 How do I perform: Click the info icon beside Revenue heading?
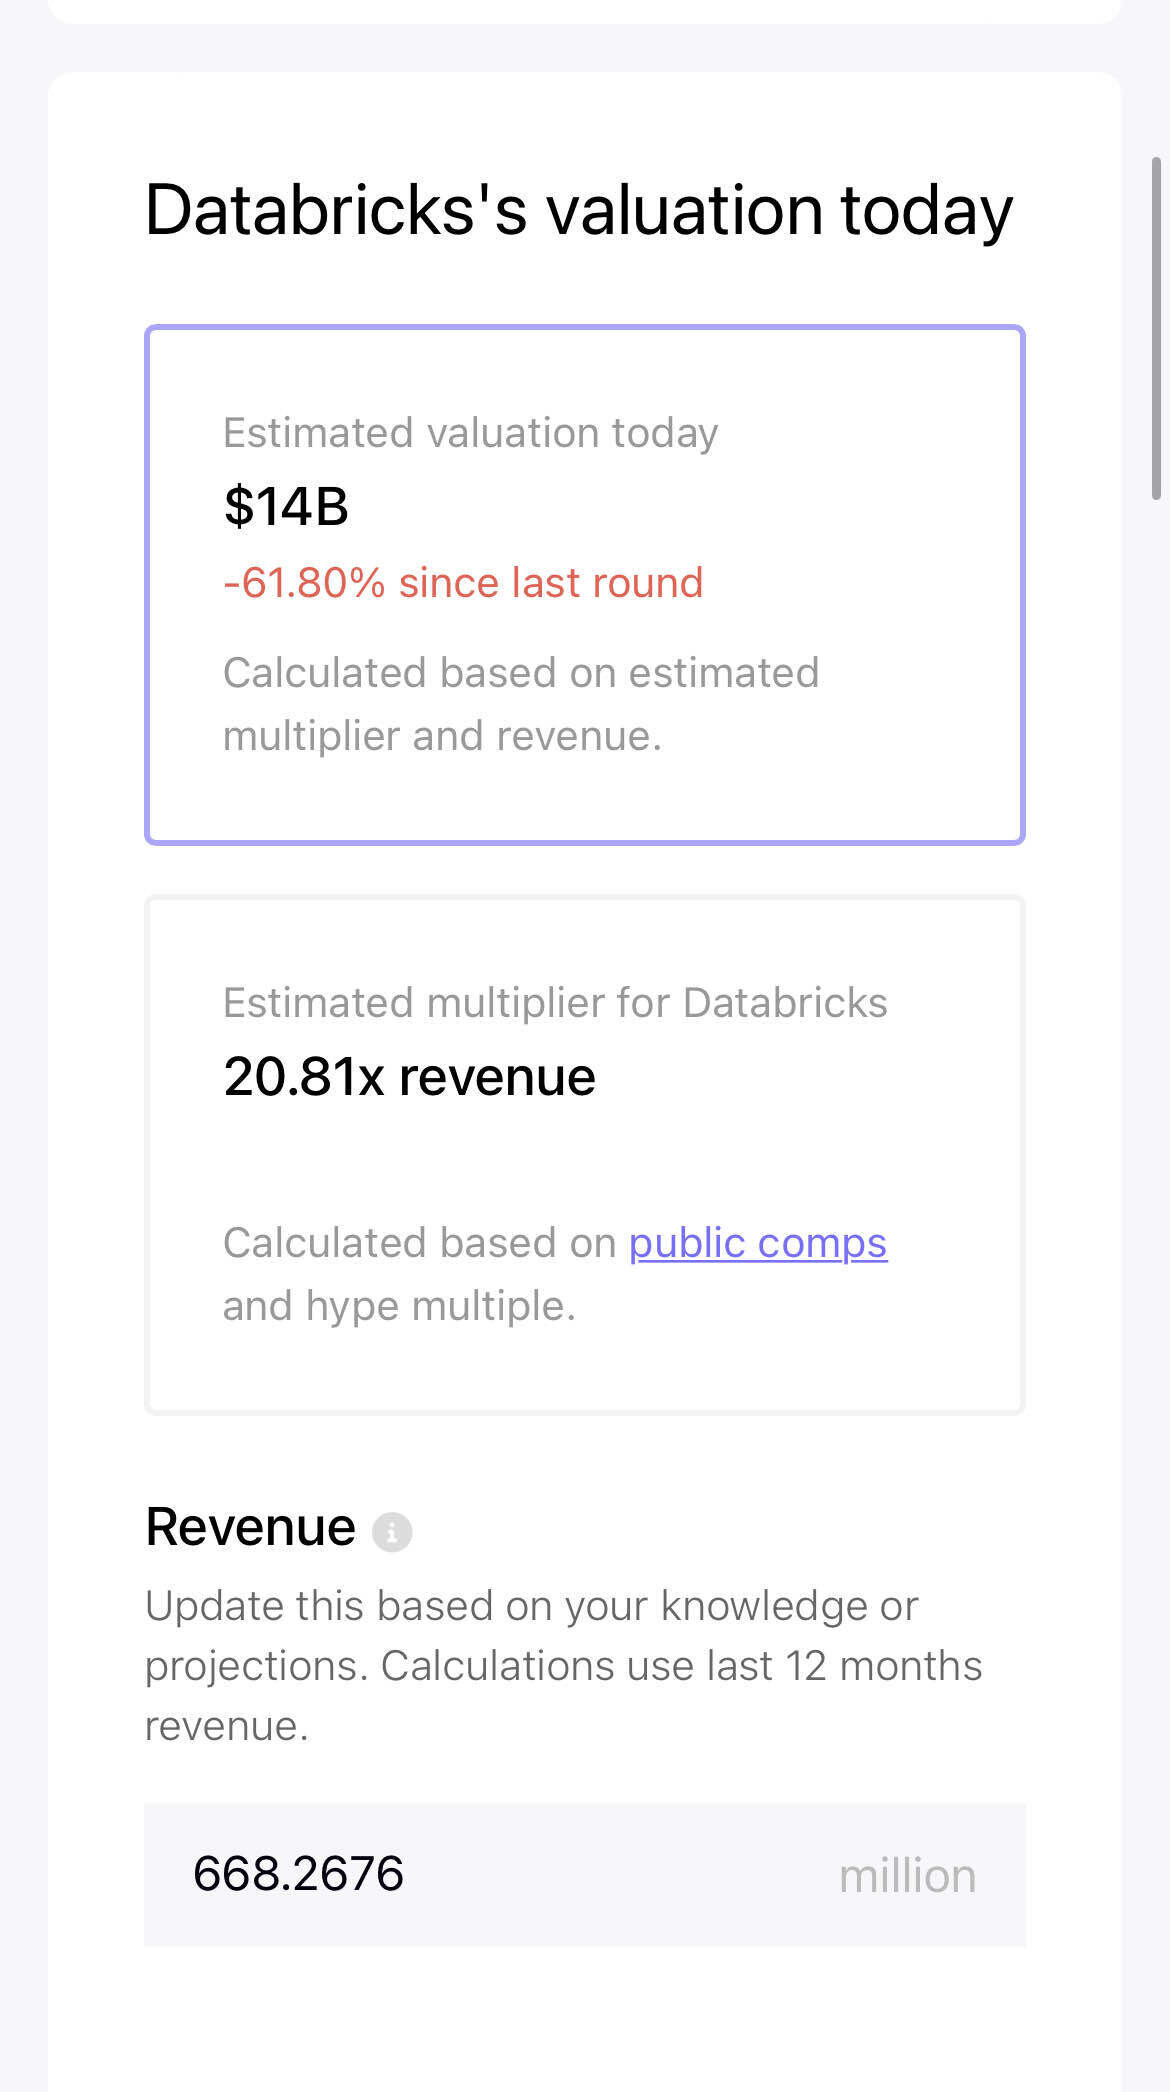point(392,1531)
